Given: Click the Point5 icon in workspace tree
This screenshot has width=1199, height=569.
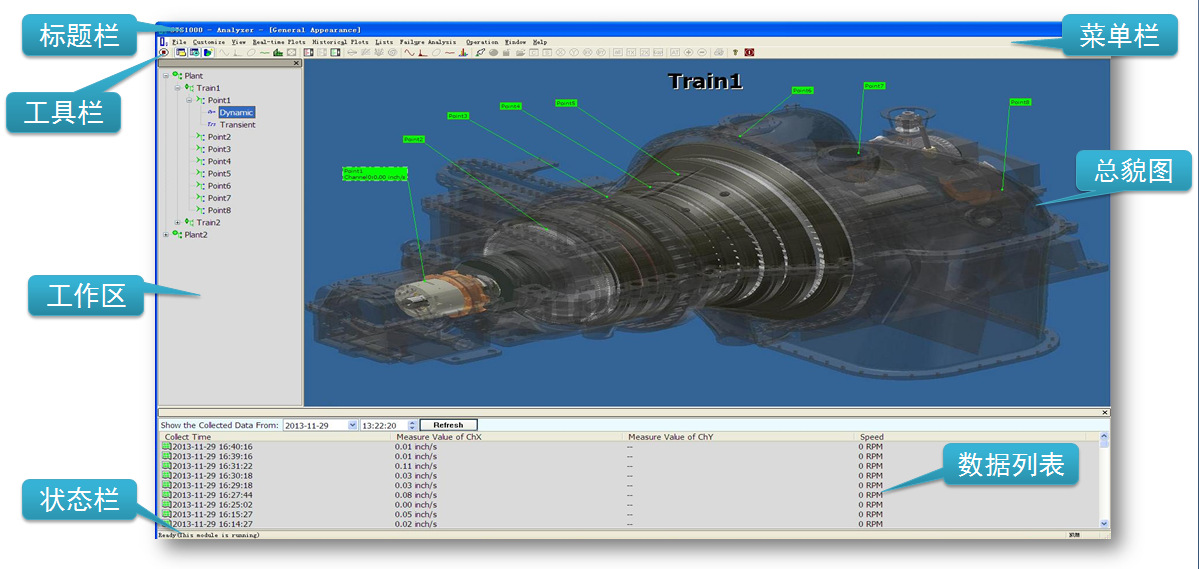Looking at the screenshot, I should (x=200, y=174).
